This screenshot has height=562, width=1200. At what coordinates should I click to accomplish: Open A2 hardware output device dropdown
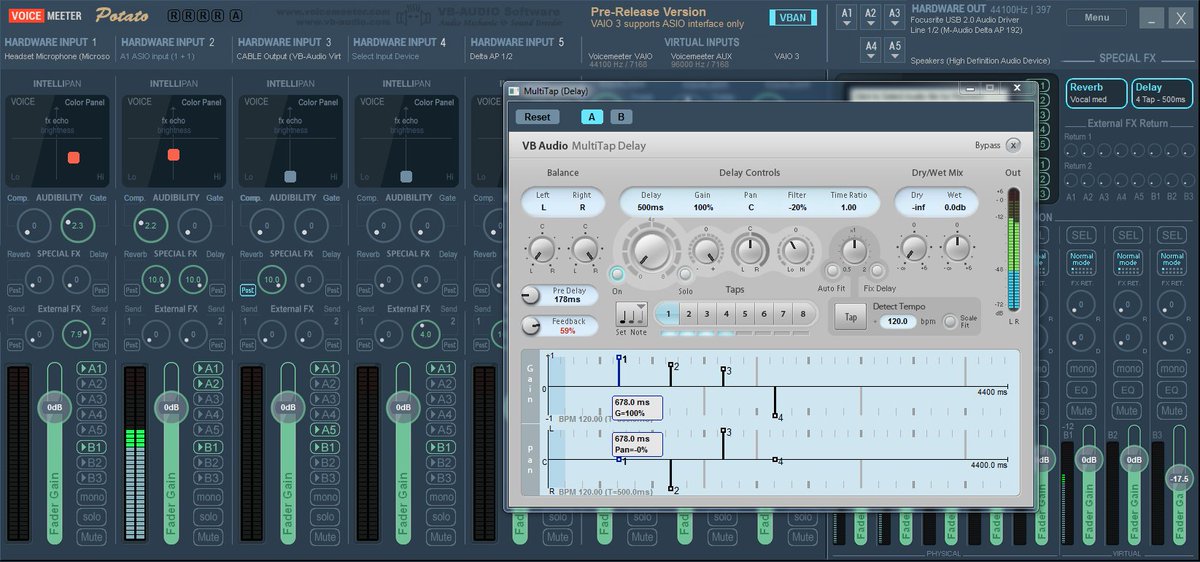point(871,17)
